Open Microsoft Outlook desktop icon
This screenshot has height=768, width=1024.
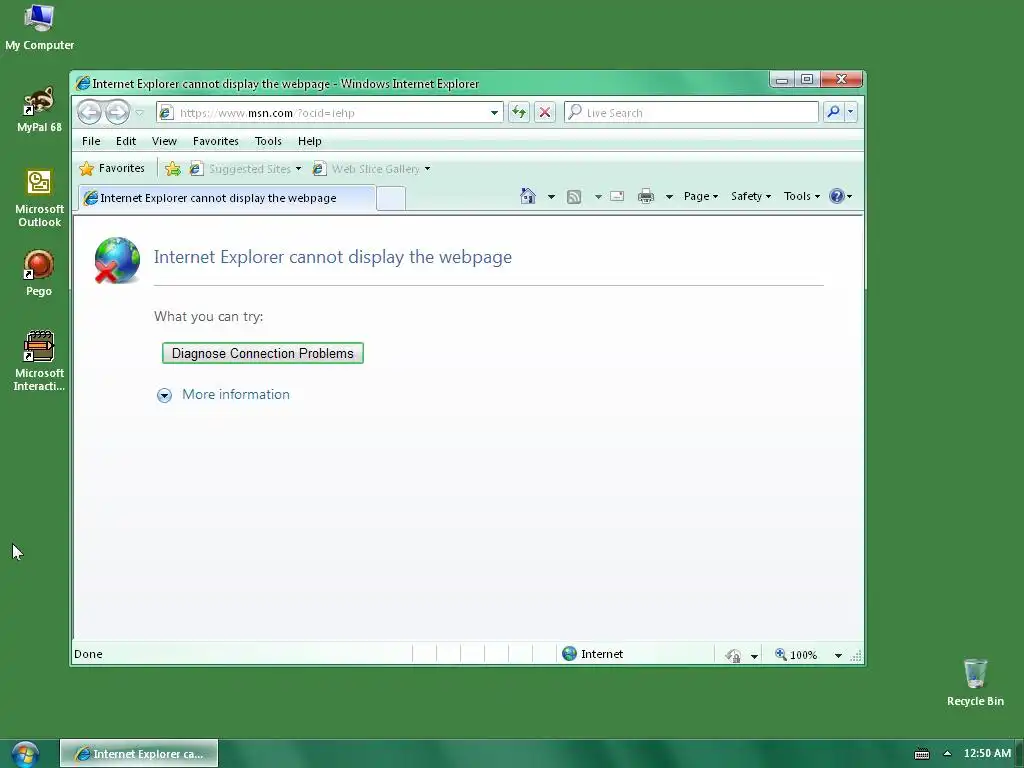[39, 199]
